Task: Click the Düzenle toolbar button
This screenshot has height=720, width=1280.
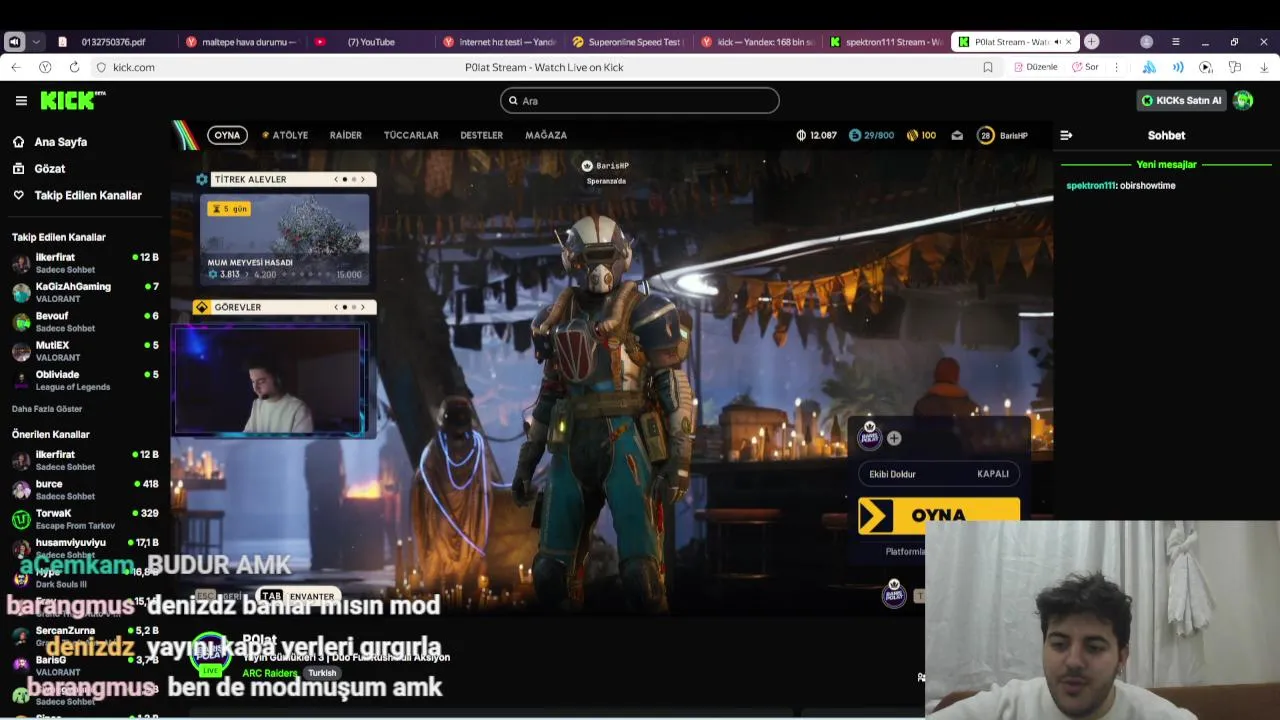Action: click(x=1035, y=67)
